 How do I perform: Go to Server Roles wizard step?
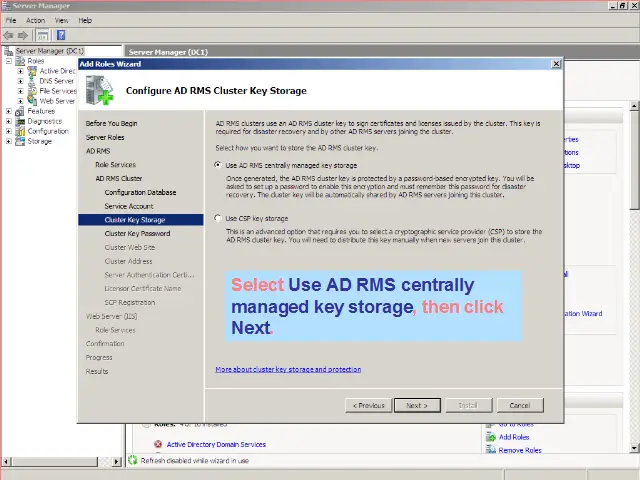coord(105,137)
